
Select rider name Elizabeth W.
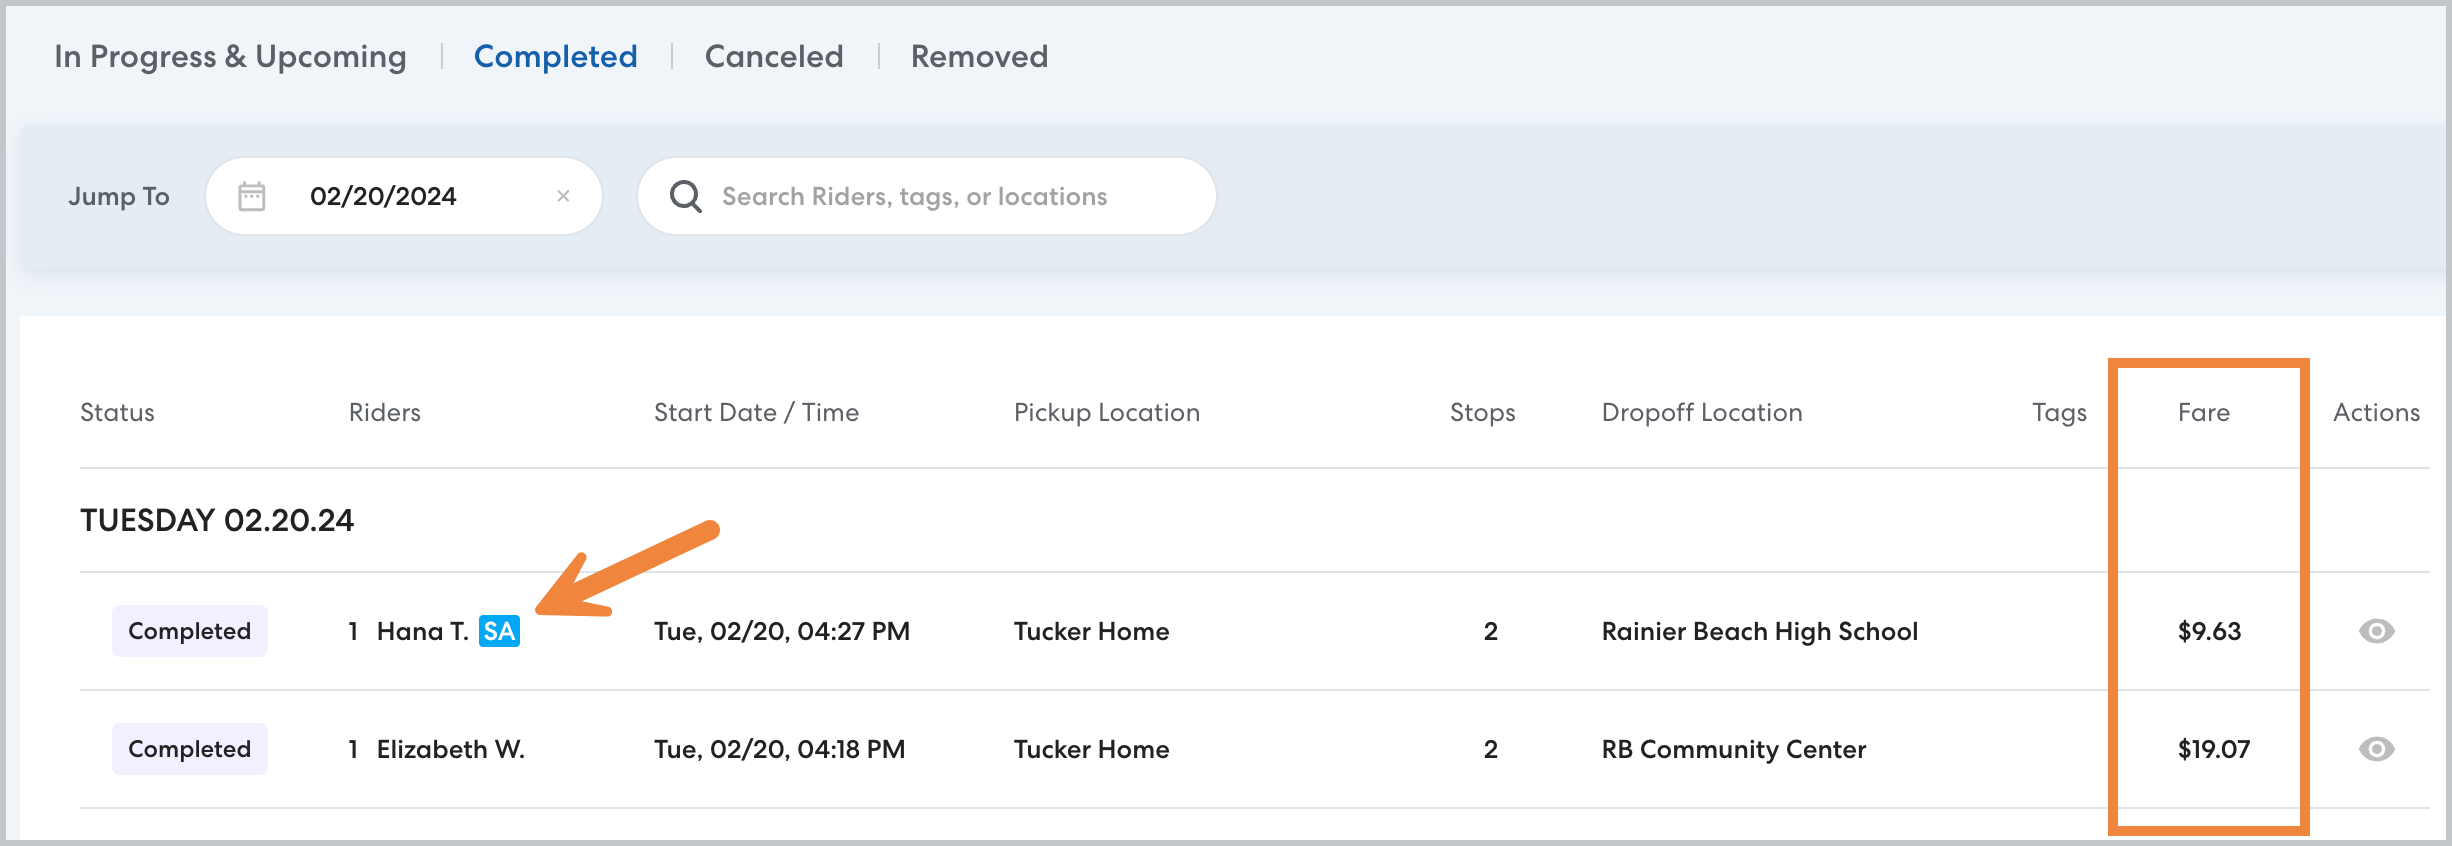[x=450, y=749]
